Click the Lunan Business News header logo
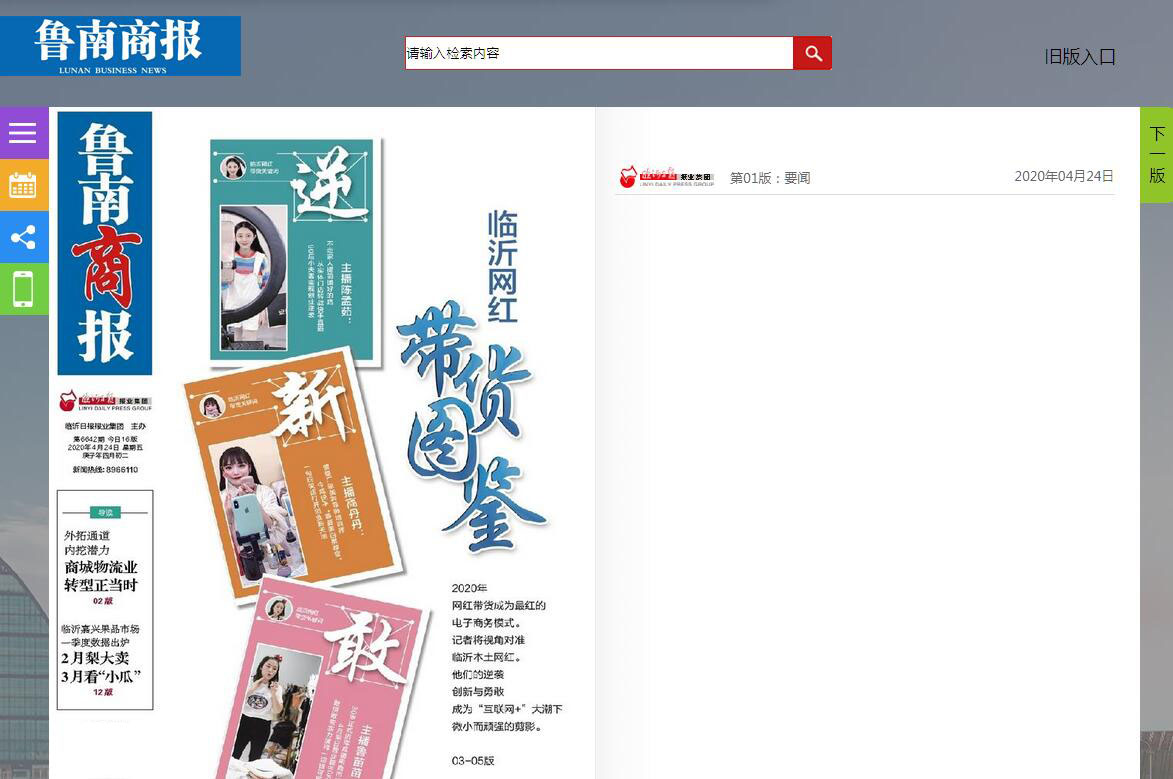Screen dimensions: 1173x779 point(120,46)
